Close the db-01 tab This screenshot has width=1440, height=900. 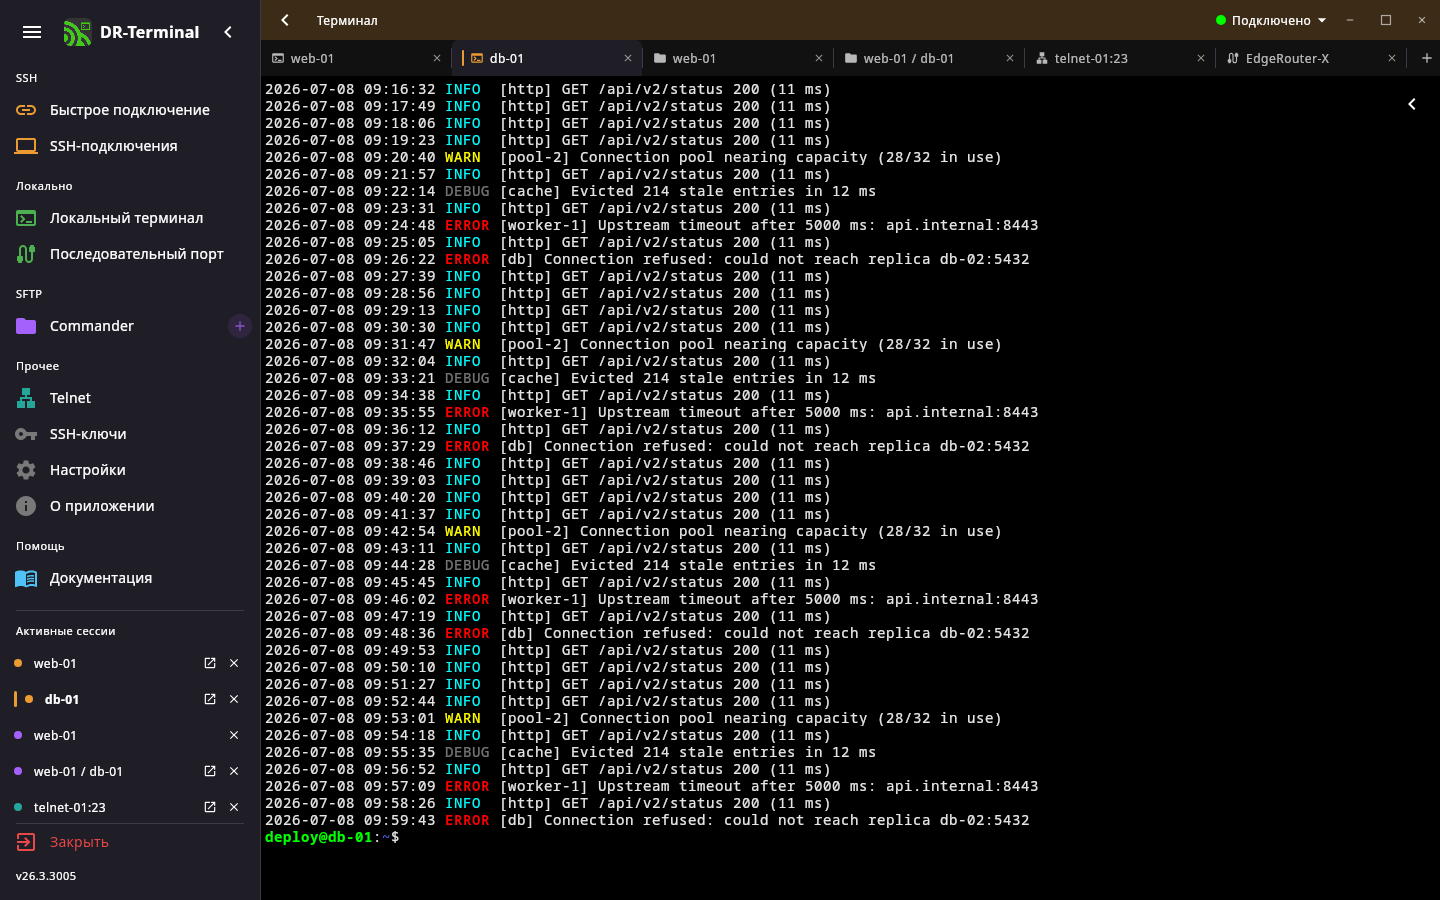click(628, 58)
